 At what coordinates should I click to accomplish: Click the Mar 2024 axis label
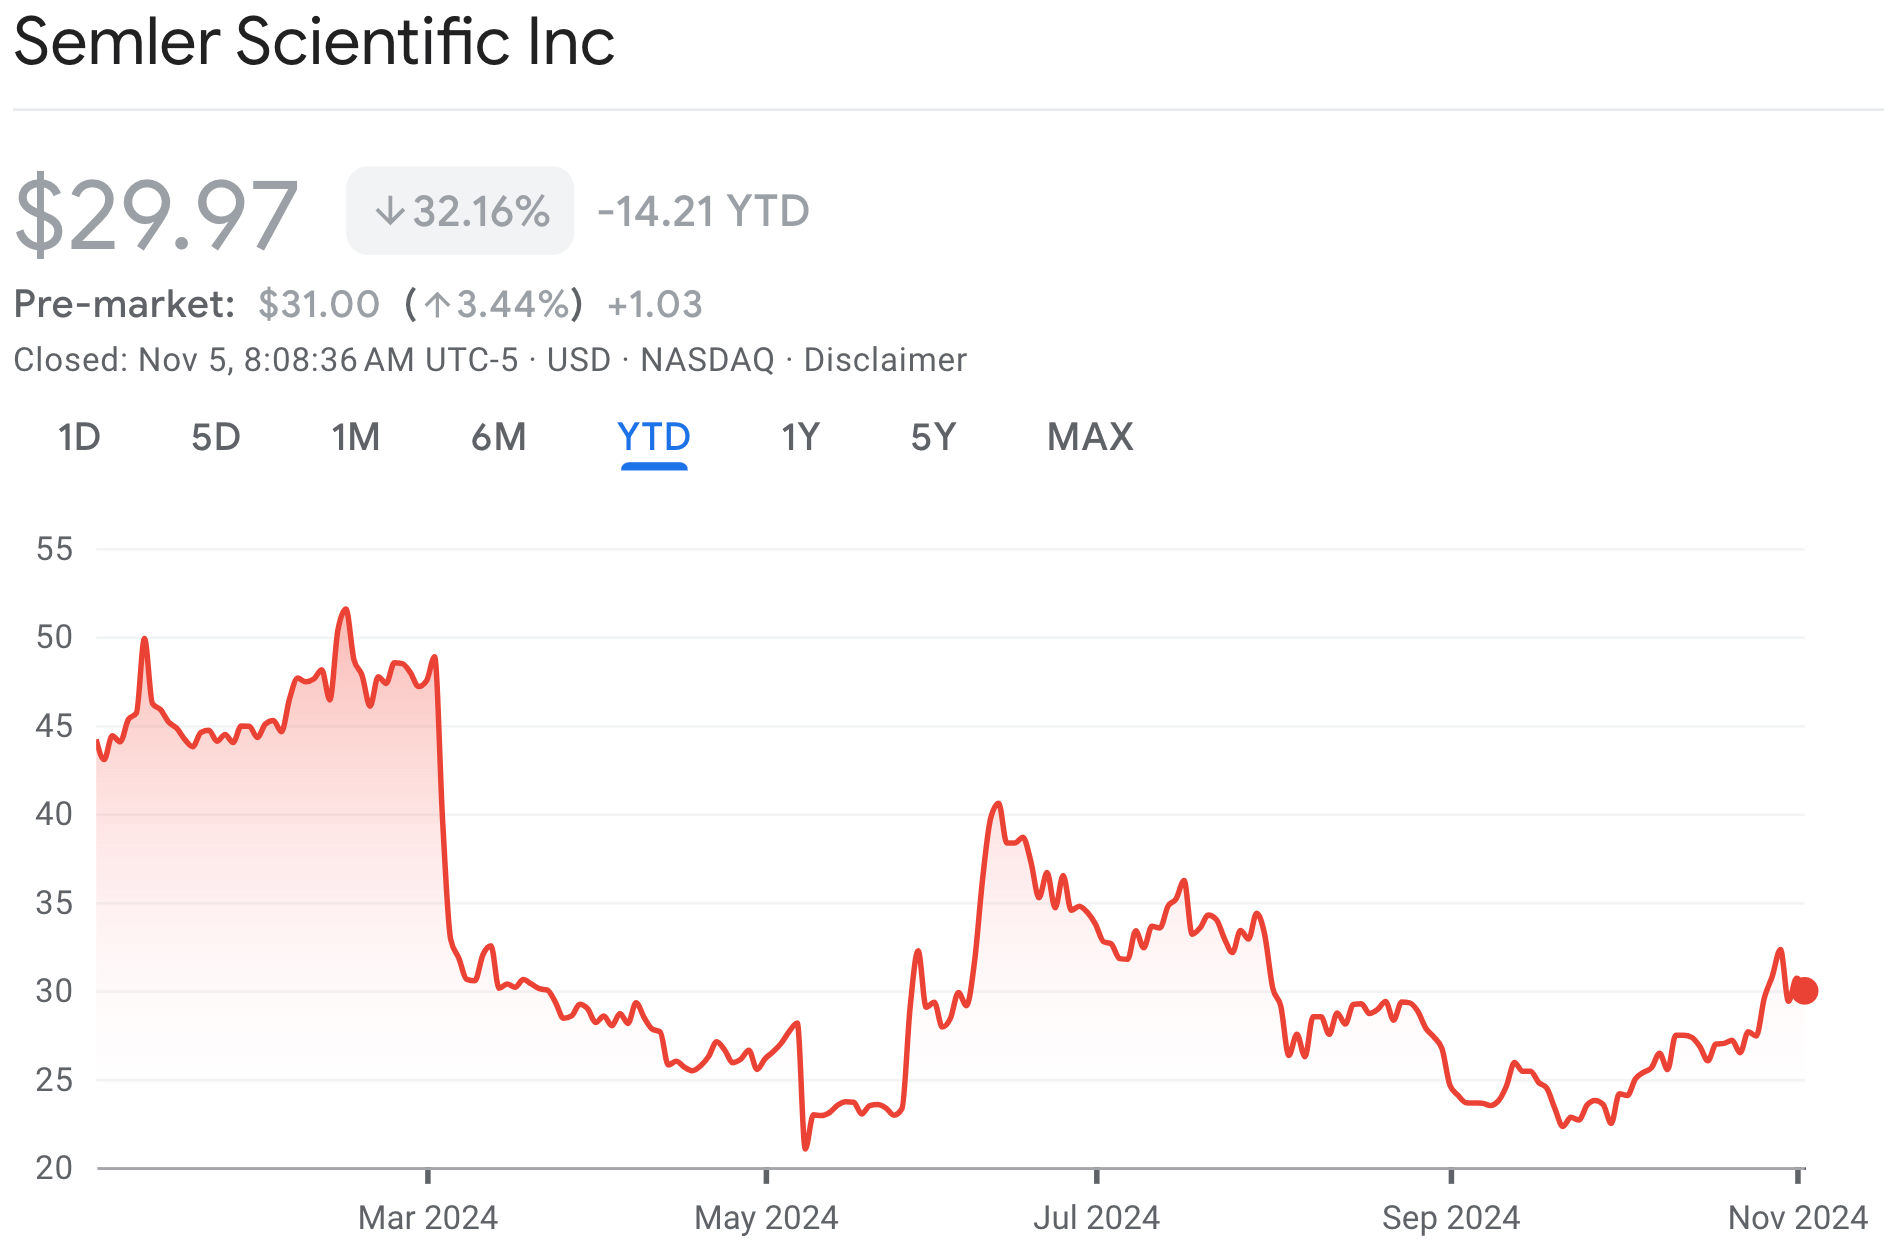(428, 1218)
